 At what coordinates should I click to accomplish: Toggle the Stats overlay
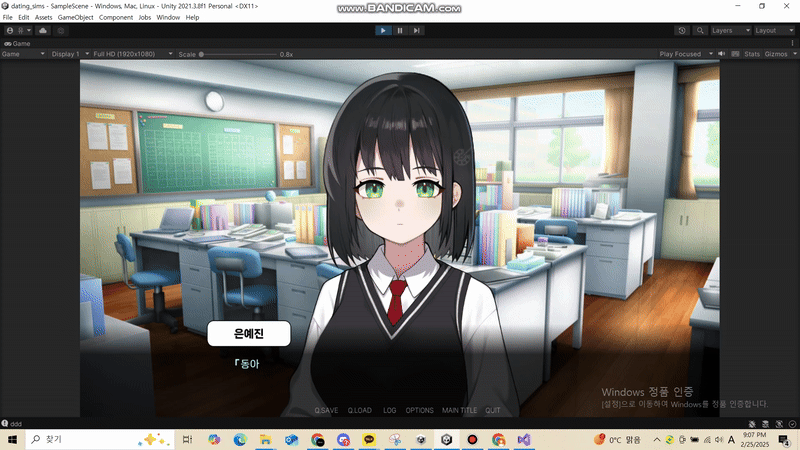[x=752, y=54]
